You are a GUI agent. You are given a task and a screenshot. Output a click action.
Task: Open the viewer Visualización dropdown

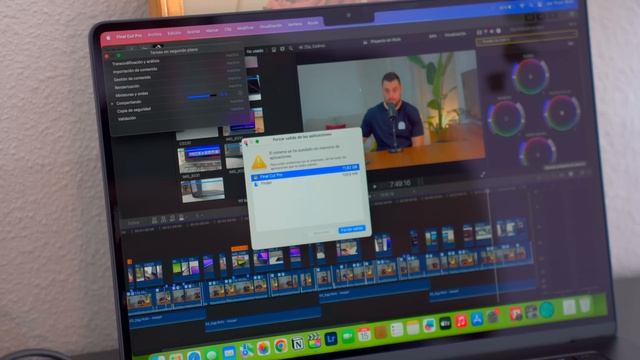[455, 35]
